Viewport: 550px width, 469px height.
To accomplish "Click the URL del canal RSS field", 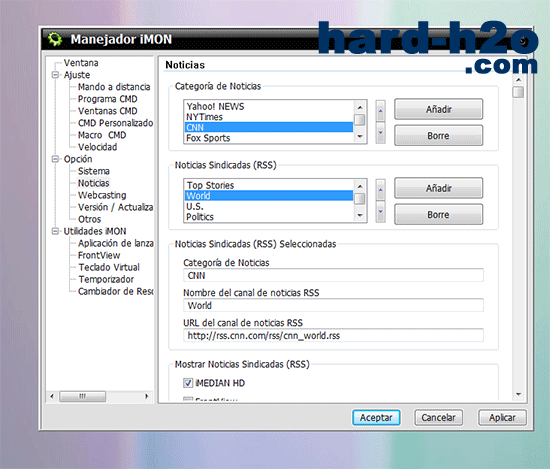I will click(333, 335).
